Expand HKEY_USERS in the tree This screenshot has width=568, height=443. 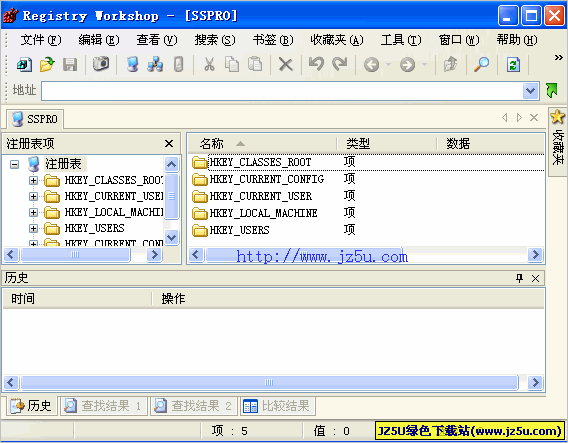[33, 228]
